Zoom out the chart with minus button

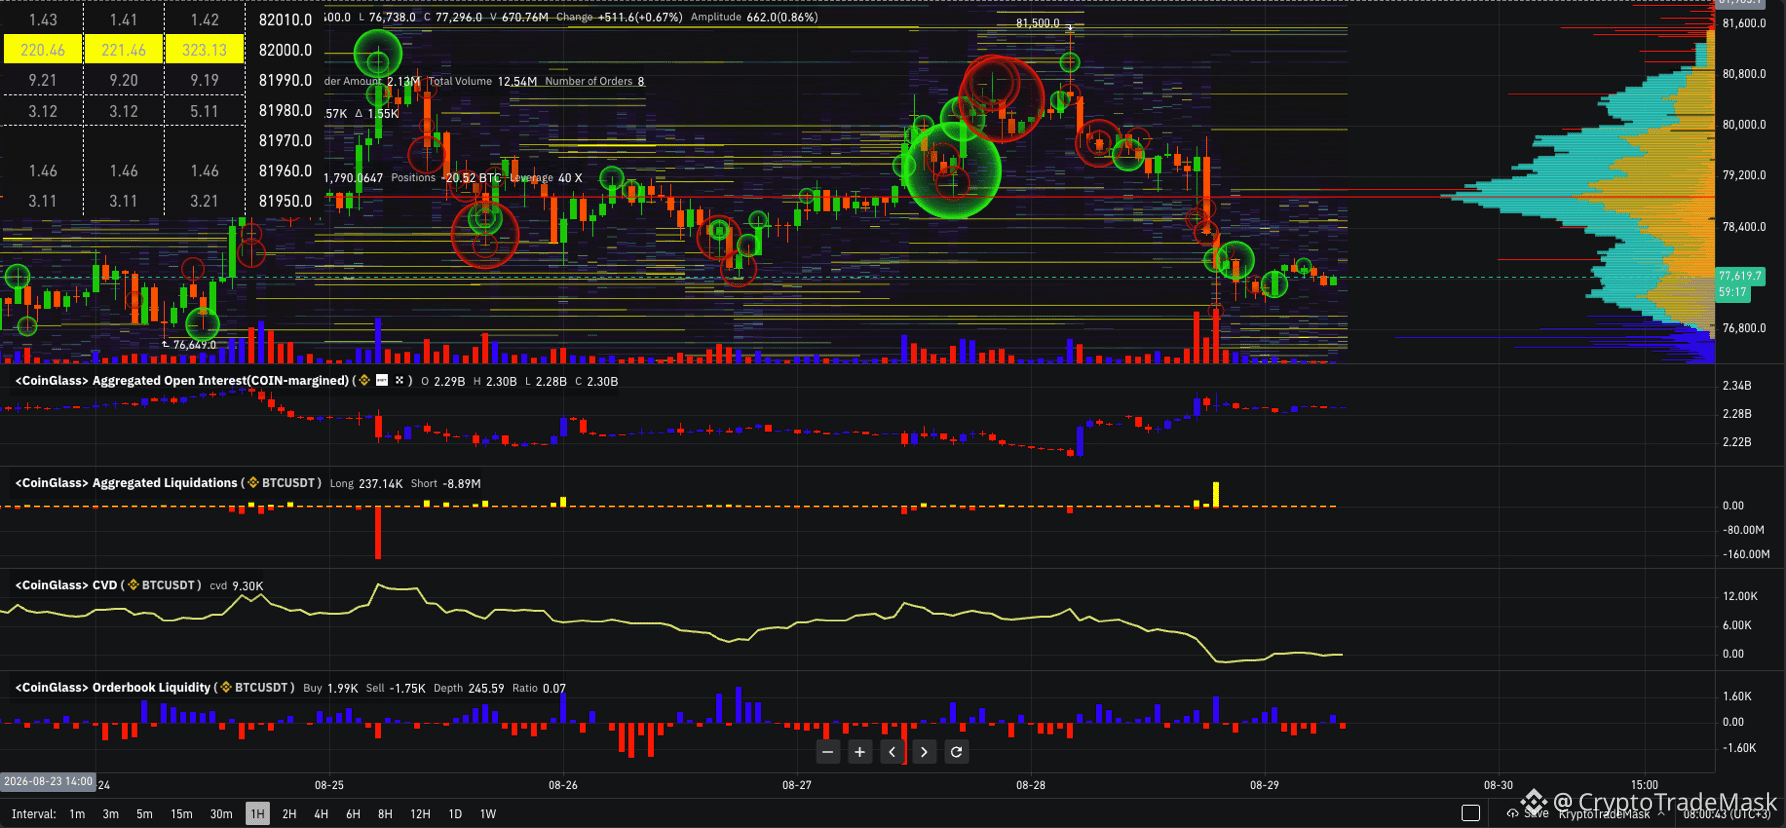click(827, 752)
